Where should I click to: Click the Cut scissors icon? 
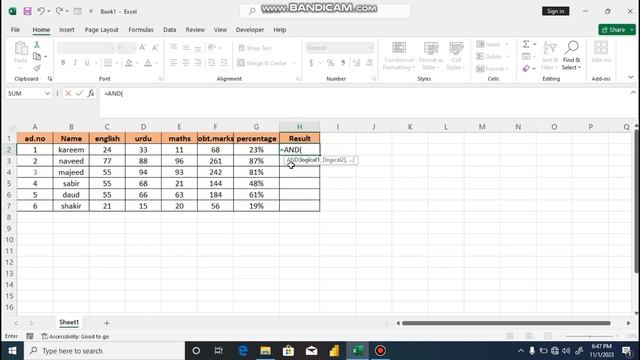coord(37,44)
